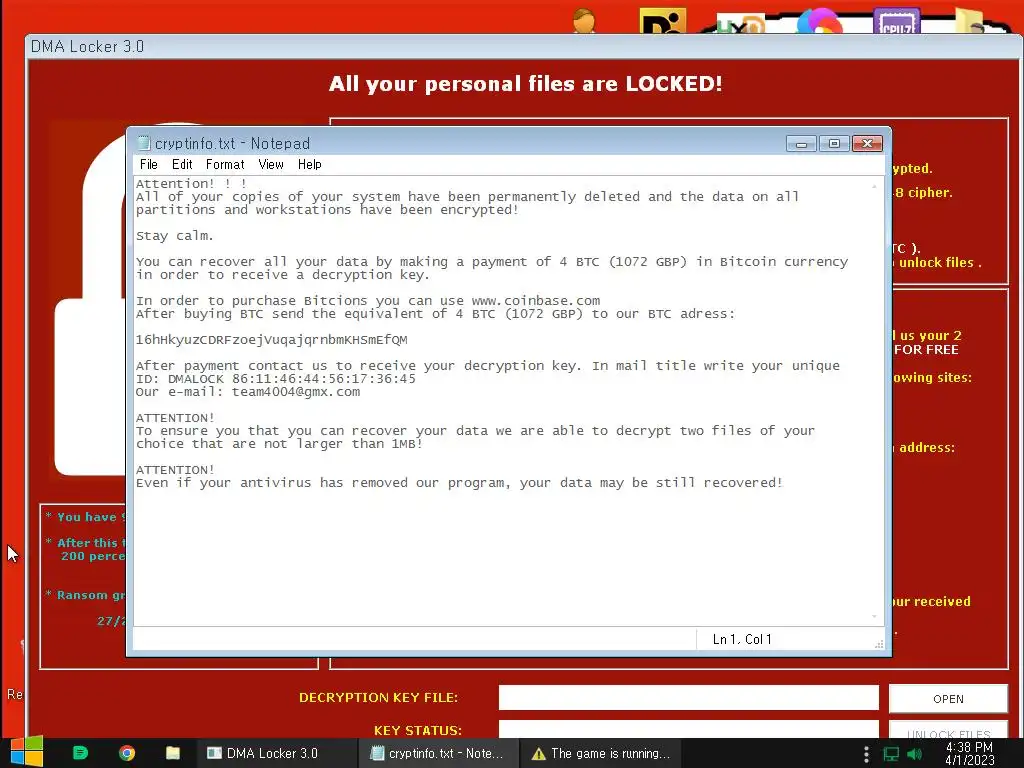
Task: Open the File menu in Notepad
Action: (149, 165)
